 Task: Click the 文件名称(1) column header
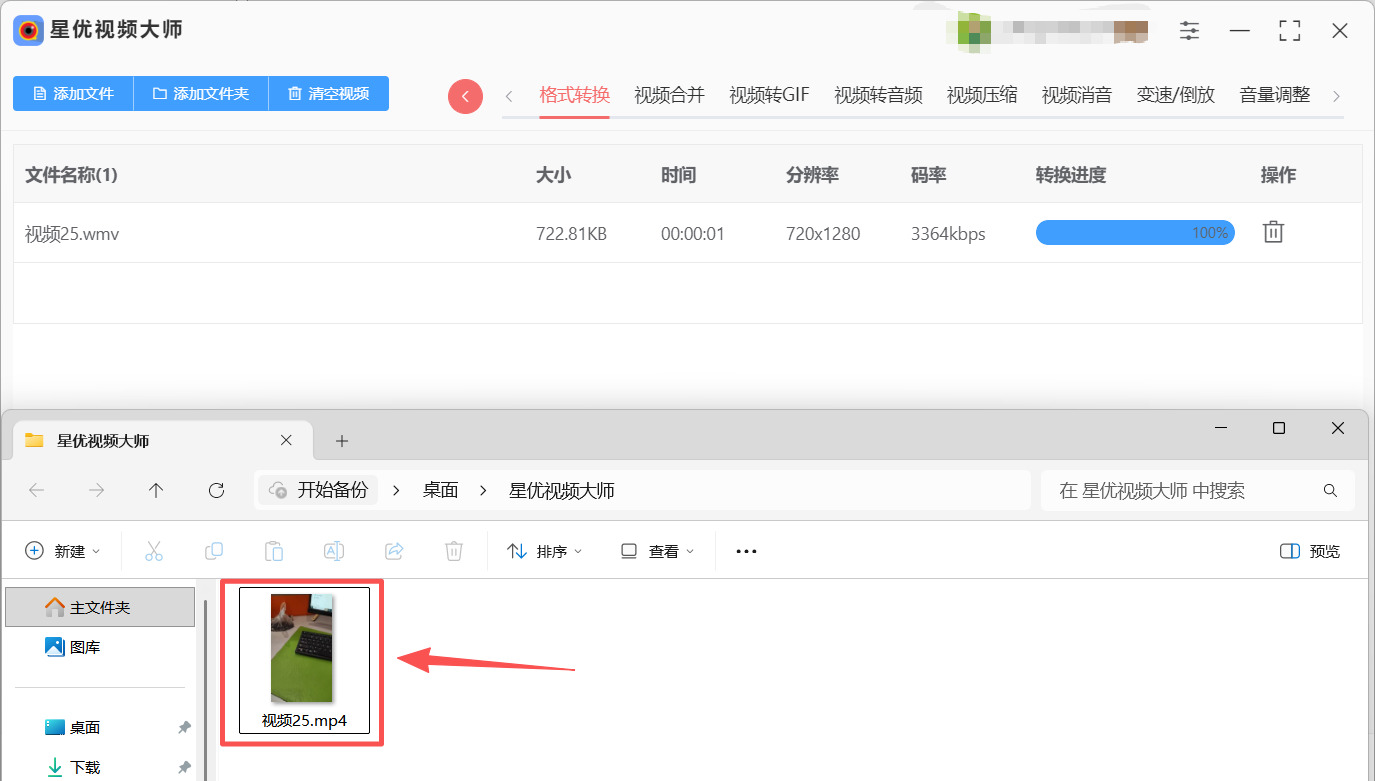71,175
